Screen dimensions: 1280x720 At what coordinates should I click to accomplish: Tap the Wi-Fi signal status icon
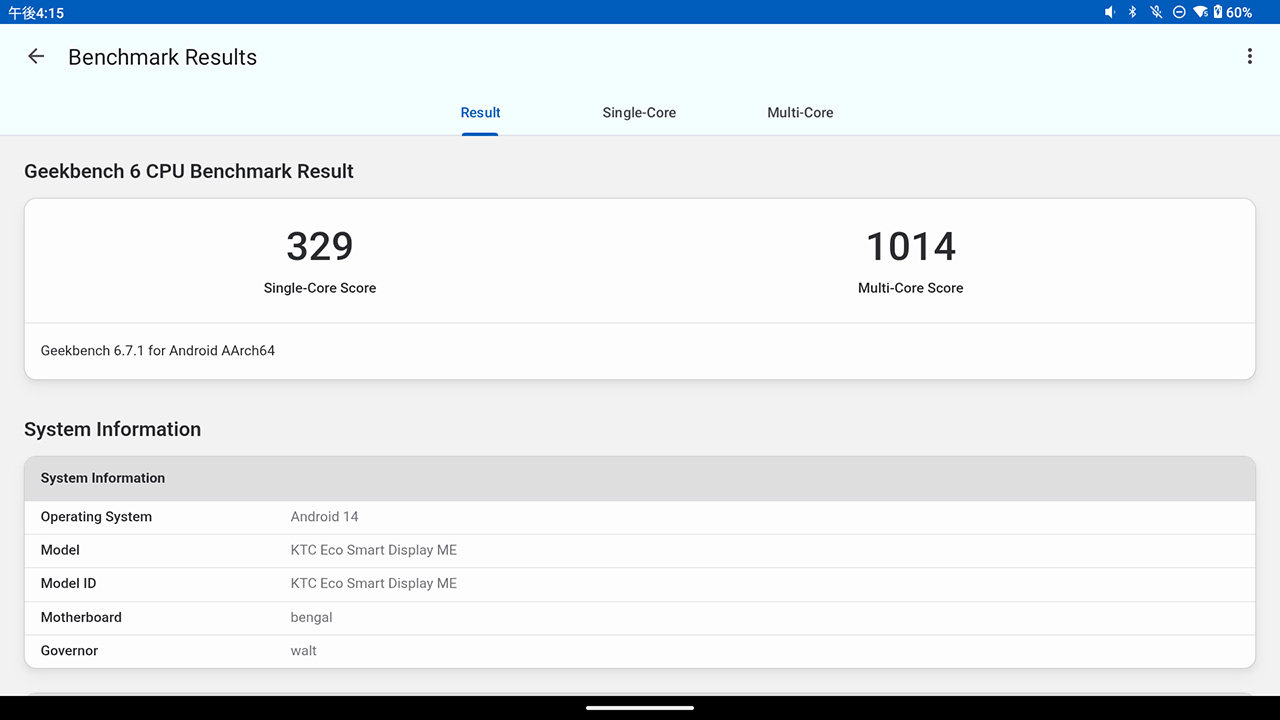(x=1201, y=12)
